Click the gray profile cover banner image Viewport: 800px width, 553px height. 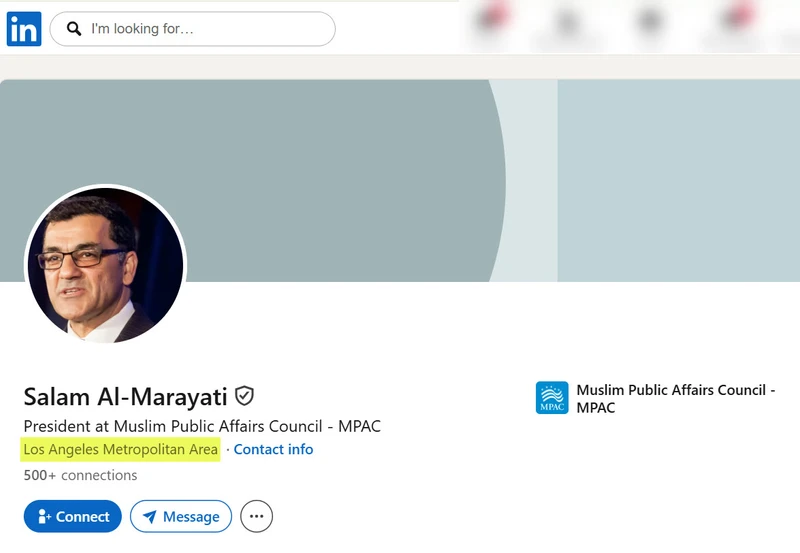pyautogui.click(x=400, y=181)
